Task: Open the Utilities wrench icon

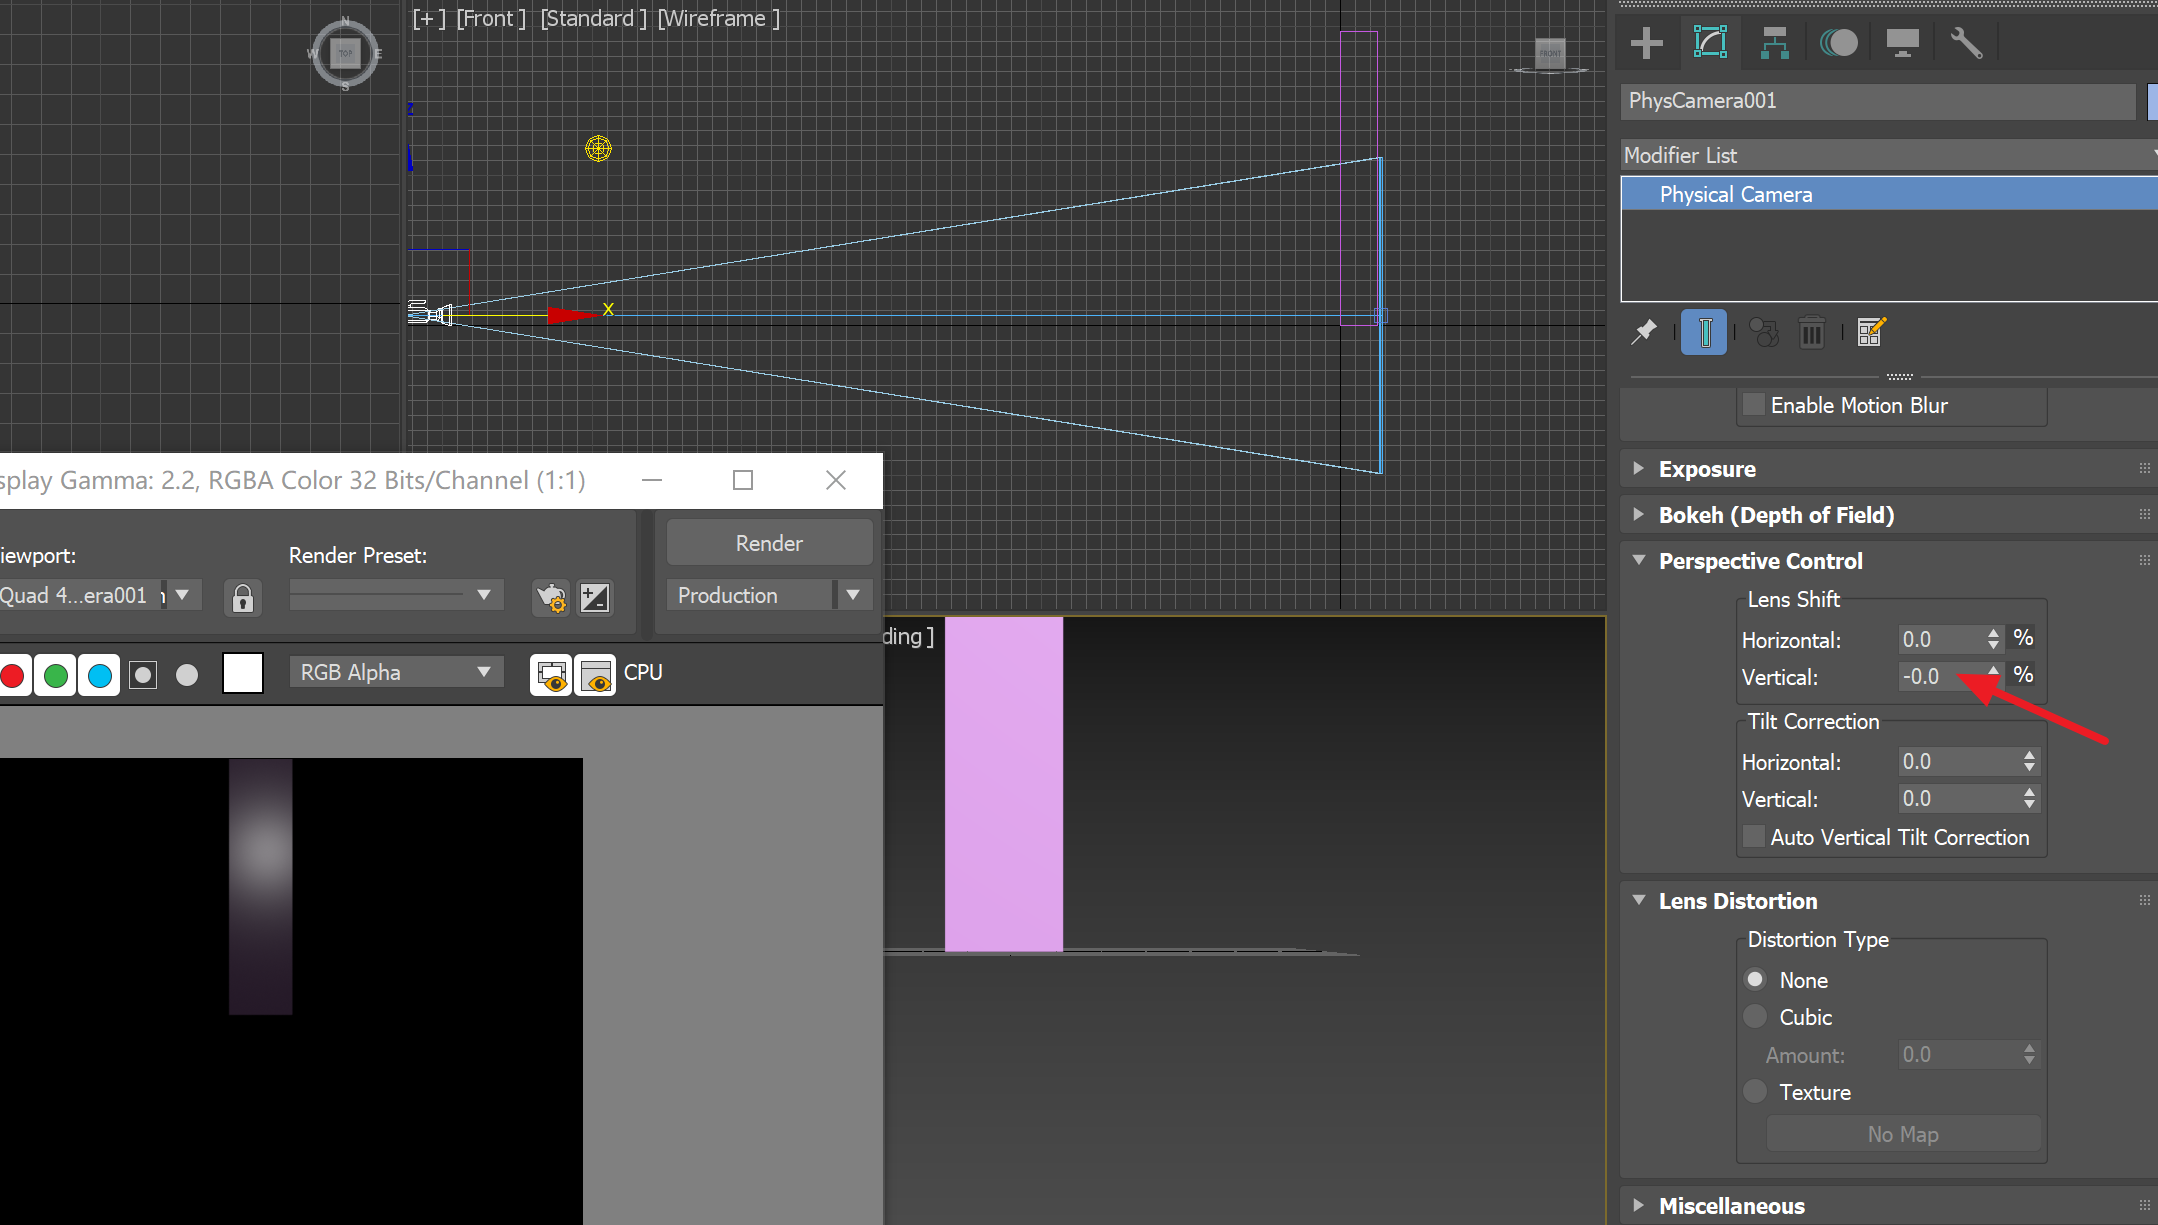Action: pyautogui.click(x=1966, y=43)
